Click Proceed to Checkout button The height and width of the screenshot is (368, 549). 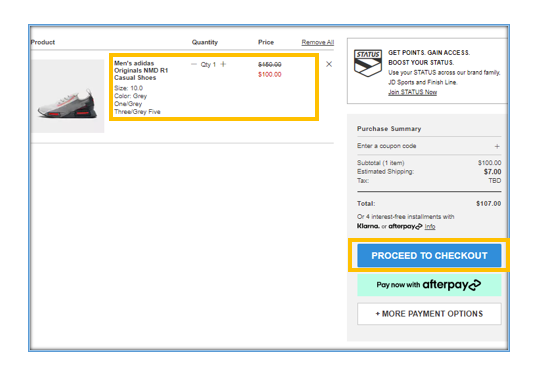pyautogui.click(x=429, y=256)
